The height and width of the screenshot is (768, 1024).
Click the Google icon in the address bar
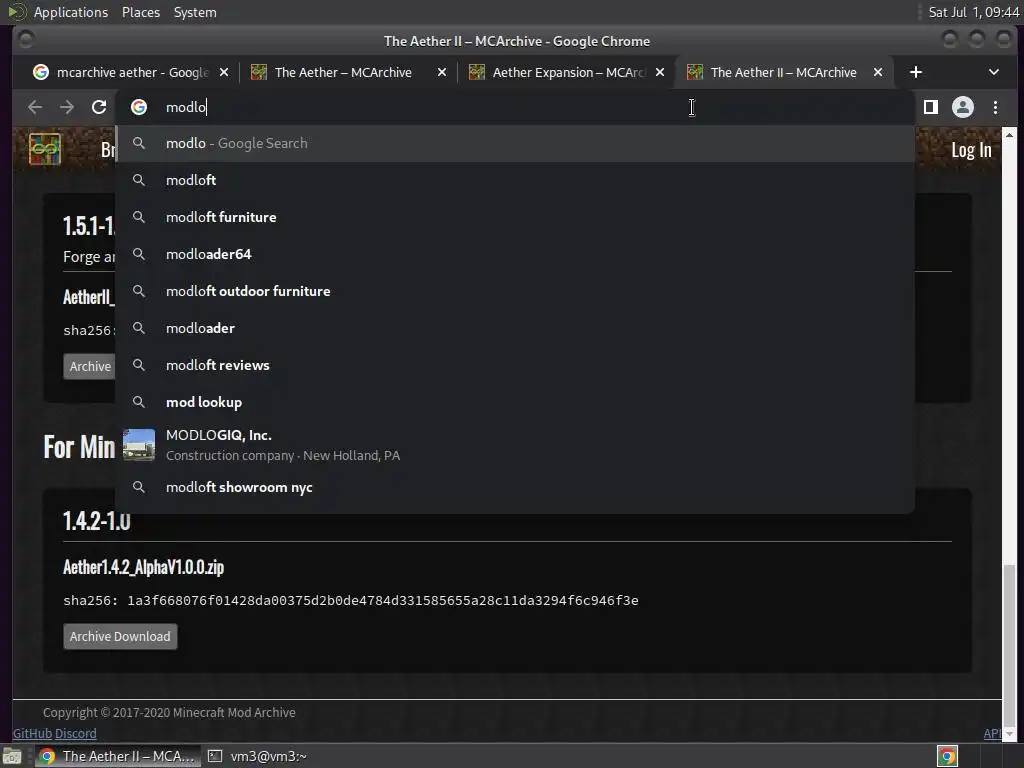click(139, 107)
